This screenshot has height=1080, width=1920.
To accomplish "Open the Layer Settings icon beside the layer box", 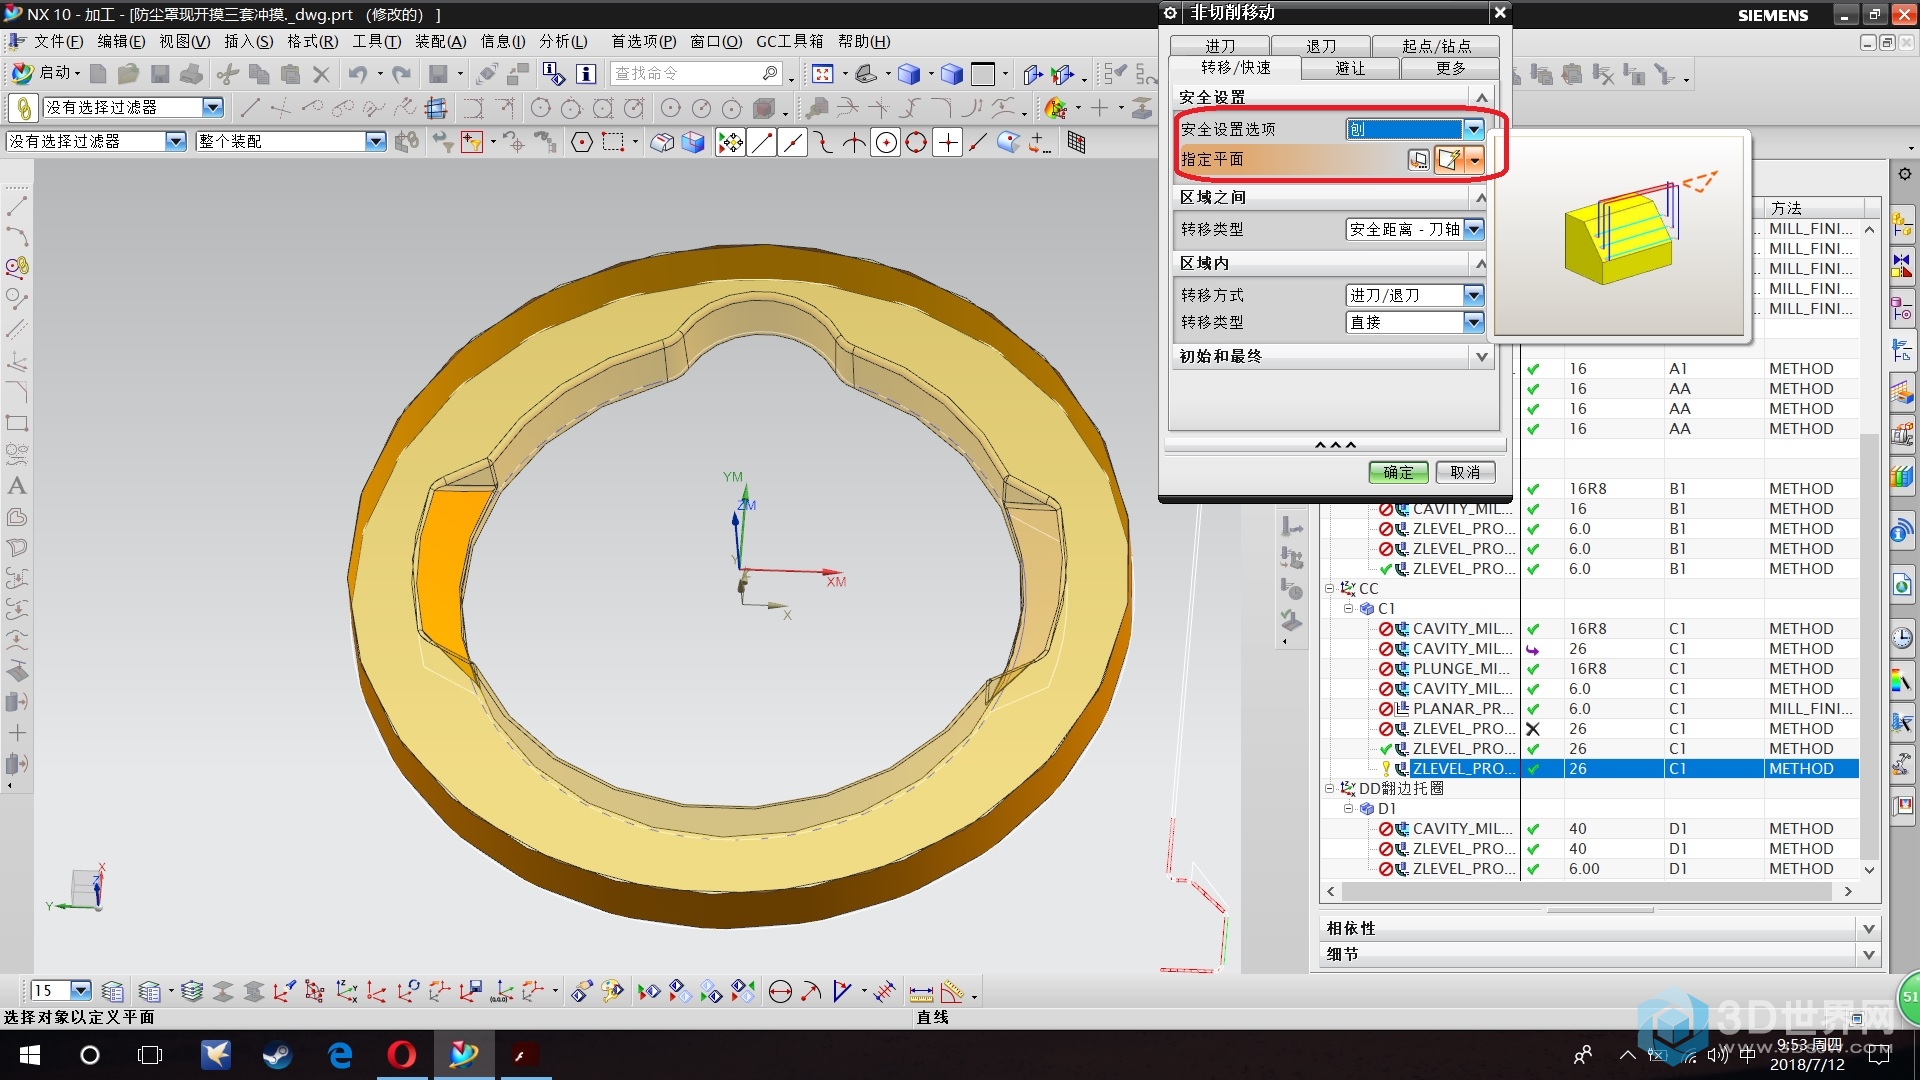I will tap(113, 991).
